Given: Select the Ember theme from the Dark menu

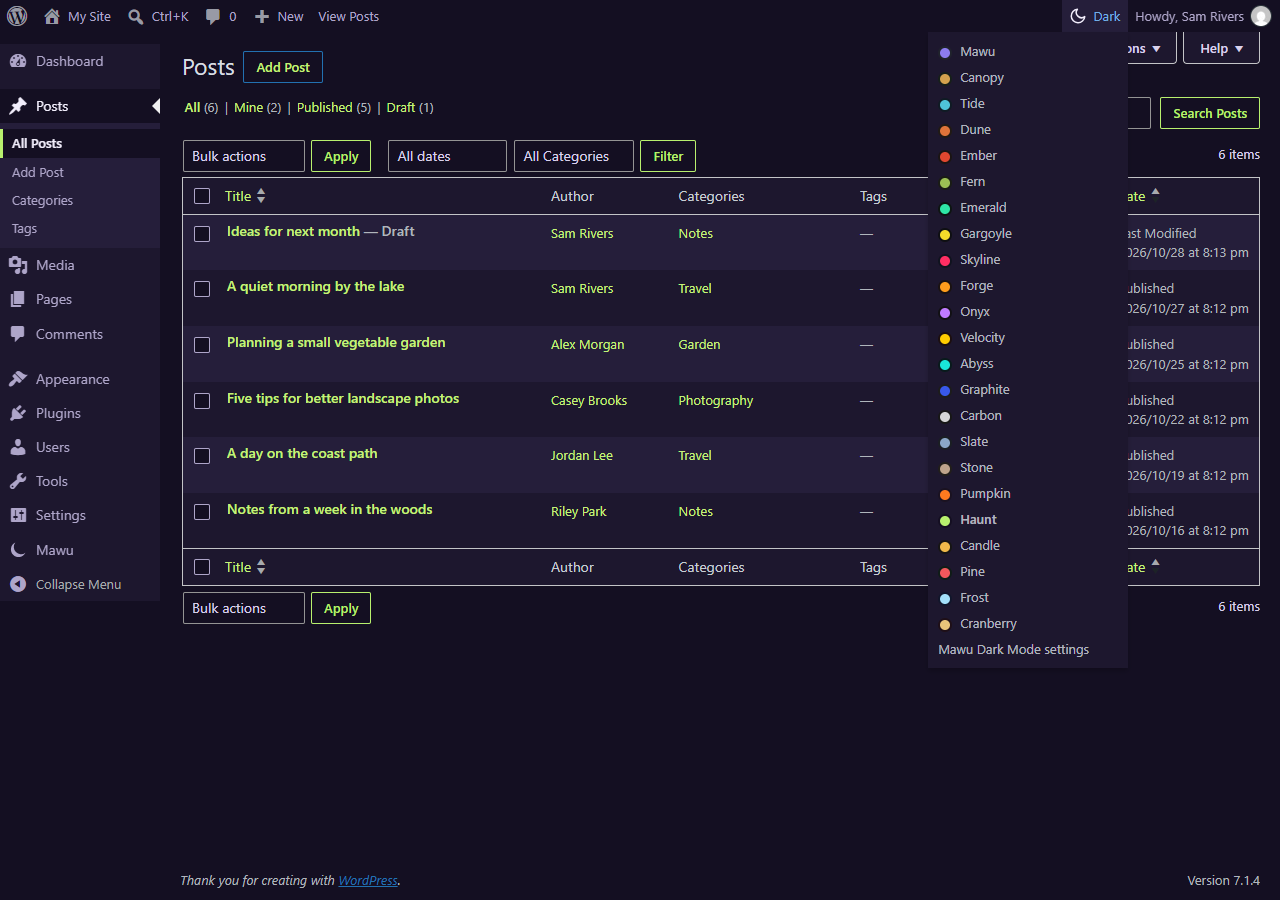Looking at the screenshot, I should pos(1028,155).
